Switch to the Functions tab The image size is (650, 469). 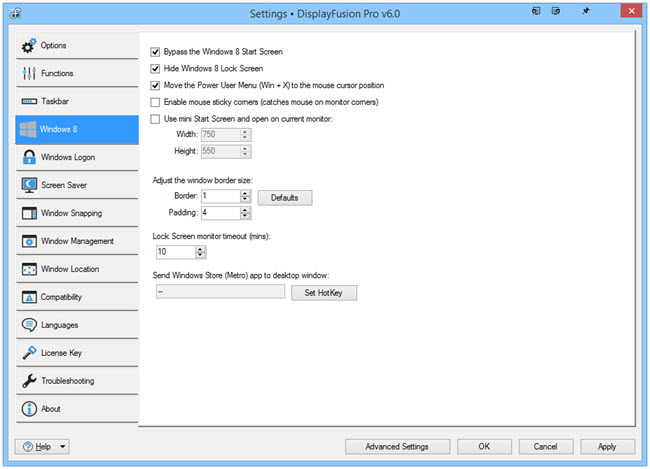click(77, 73)
